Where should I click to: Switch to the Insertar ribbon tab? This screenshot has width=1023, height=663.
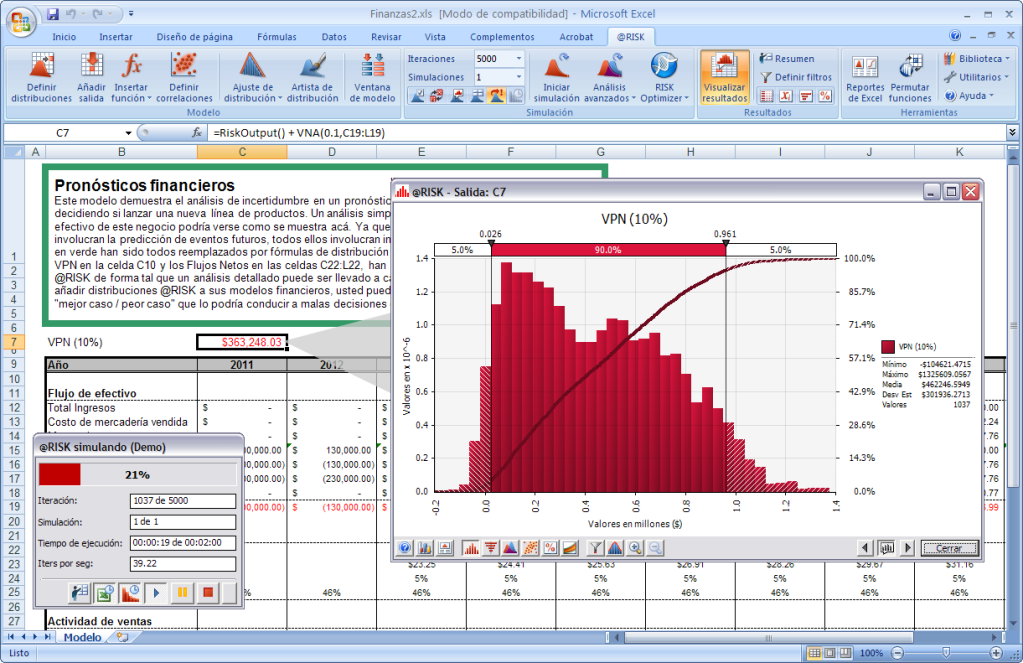[x=115, y=37]
